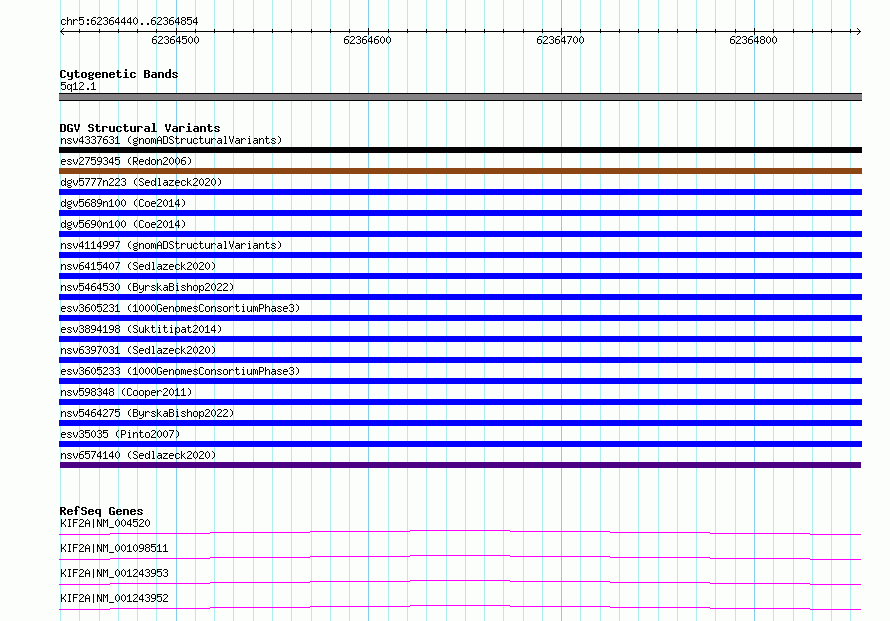Click the KIF2A|NM_001243953 transcript label
Viewport: 890px width, 621px height.
(x=114, y=573)
